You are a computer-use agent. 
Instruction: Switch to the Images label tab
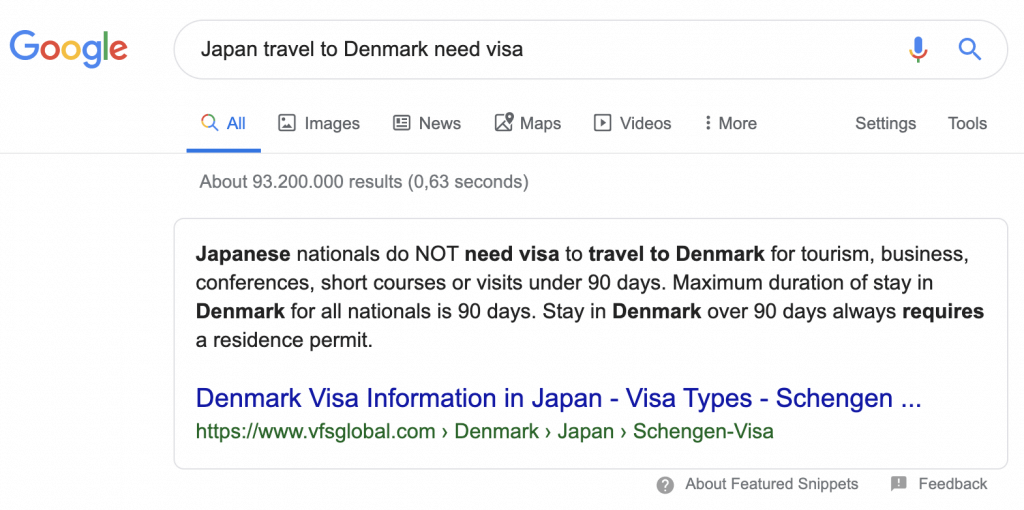(x=332, y=123)
